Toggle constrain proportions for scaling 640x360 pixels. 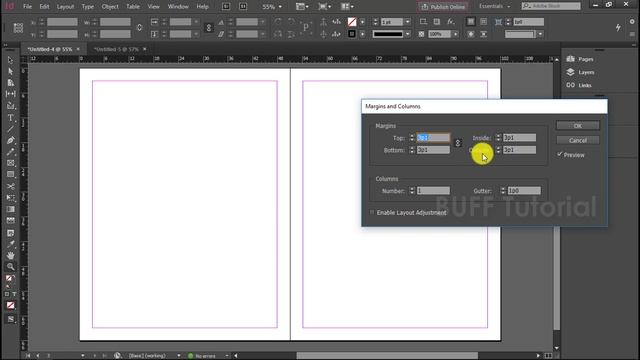[x=209, y=28]
